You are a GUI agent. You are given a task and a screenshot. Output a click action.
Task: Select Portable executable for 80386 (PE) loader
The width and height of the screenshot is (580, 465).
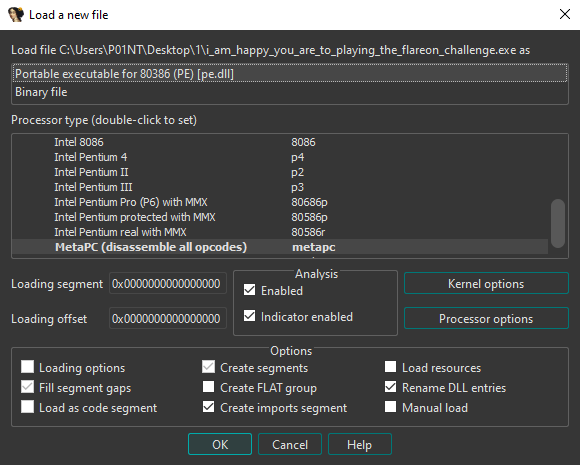click(290, 74)
